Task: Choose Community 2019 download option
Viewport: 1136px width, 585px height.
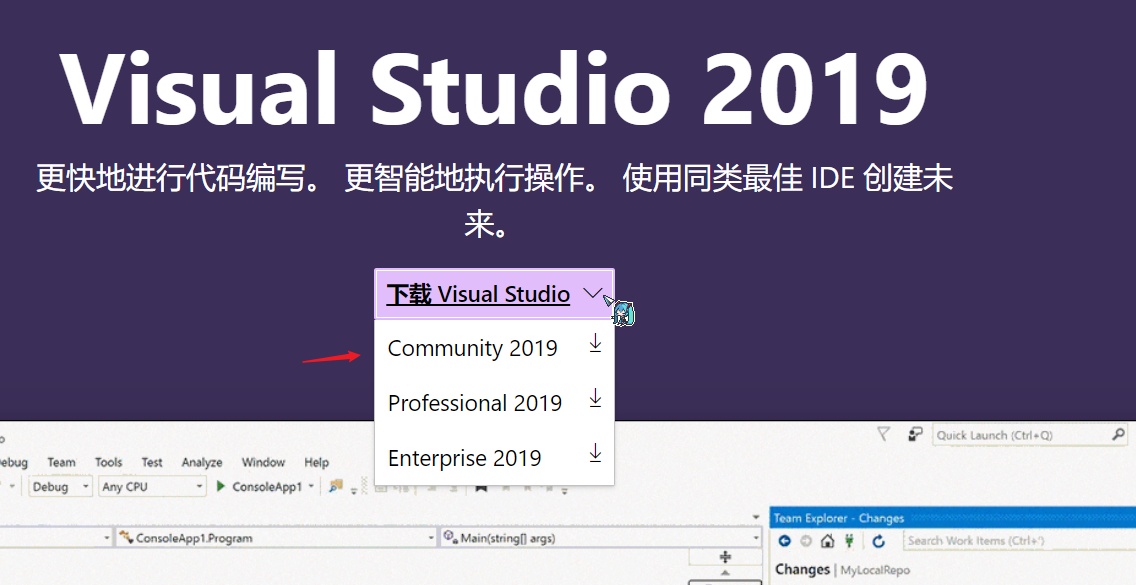Action: pos(494,347)
